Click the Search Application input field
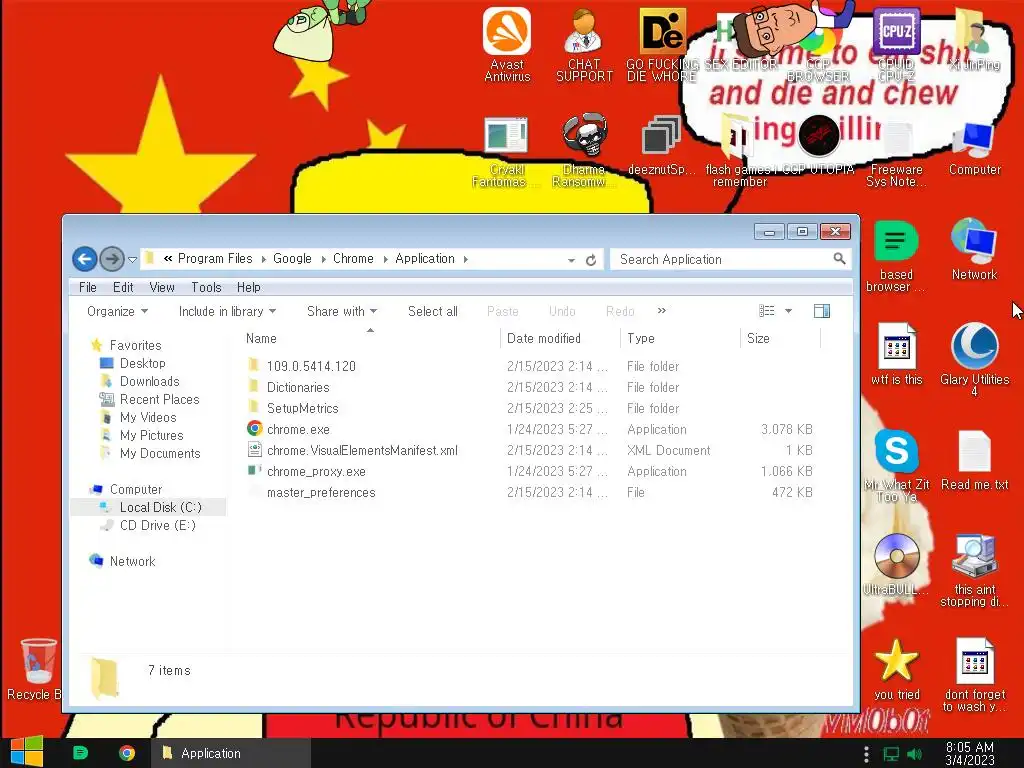 [723, 259]
